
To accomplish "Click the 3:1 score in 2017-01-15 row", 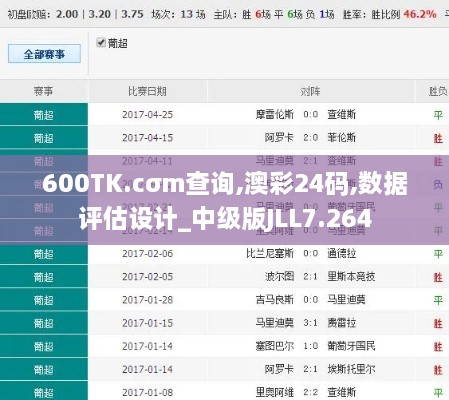I will point(311,323).
